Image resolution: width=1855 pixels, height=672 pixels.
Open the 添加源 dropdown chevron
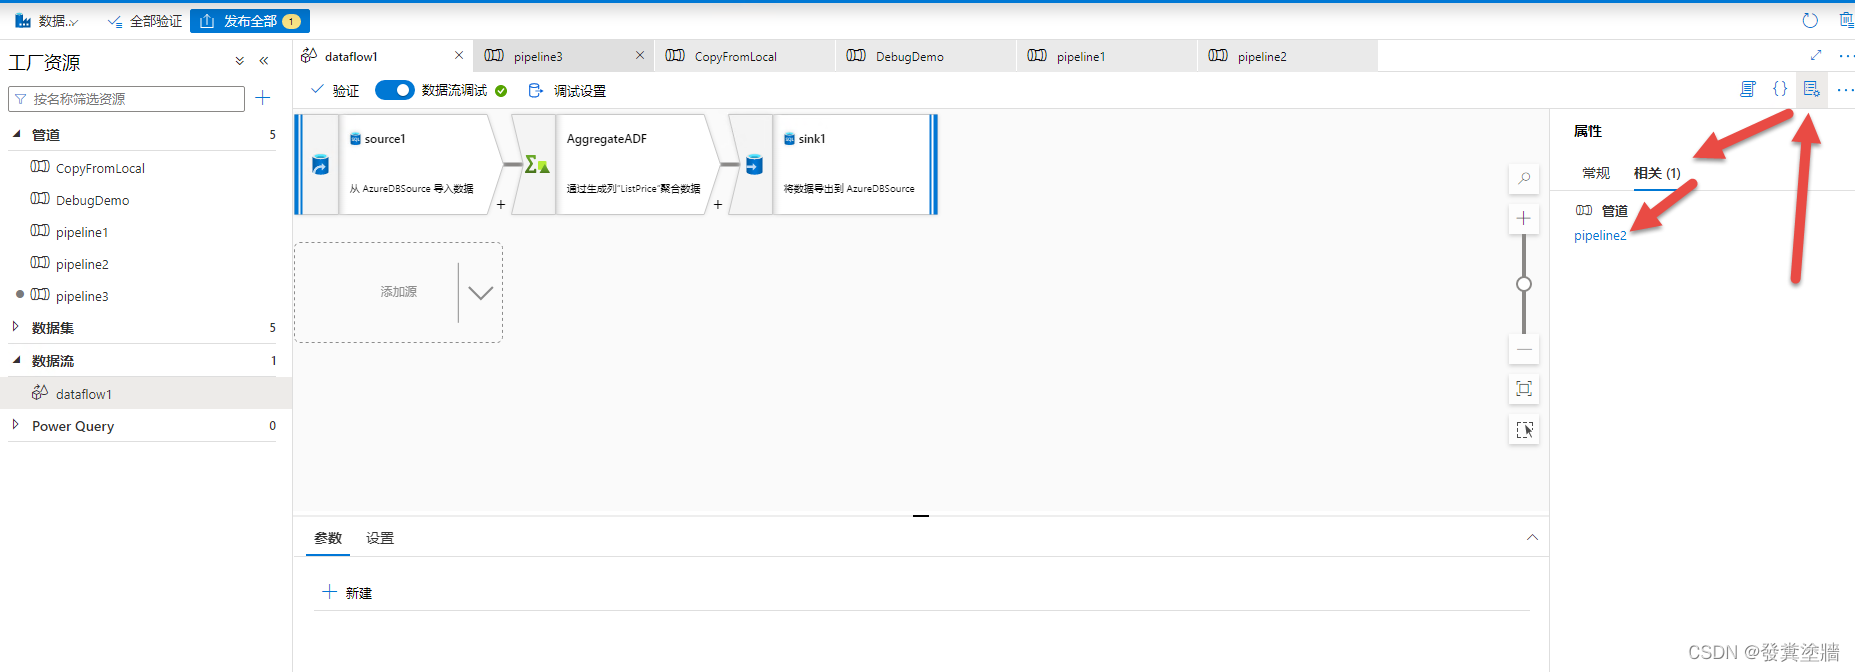pyautogui.click(x=481, y=293)
